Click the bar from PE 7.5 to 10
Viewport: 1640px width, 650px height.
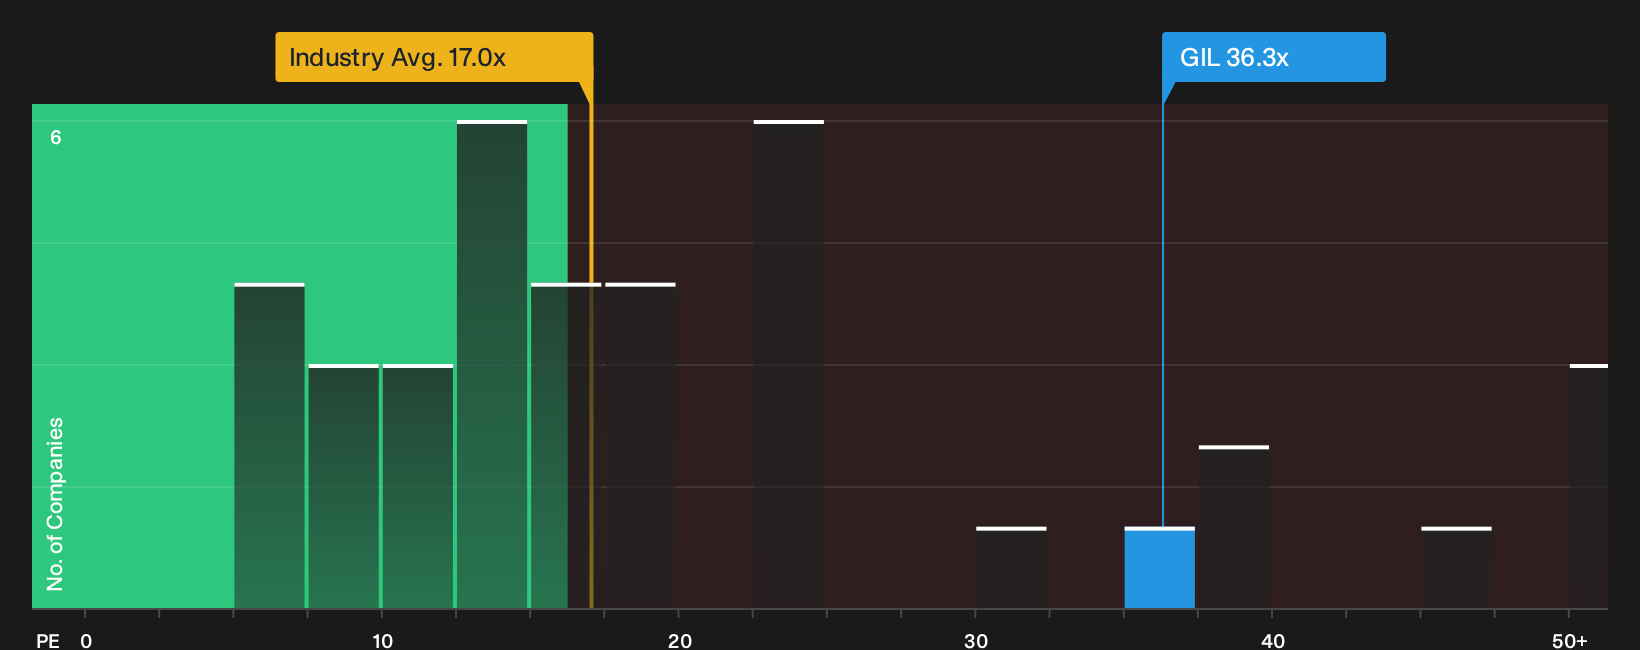click(x=344, y=487)
